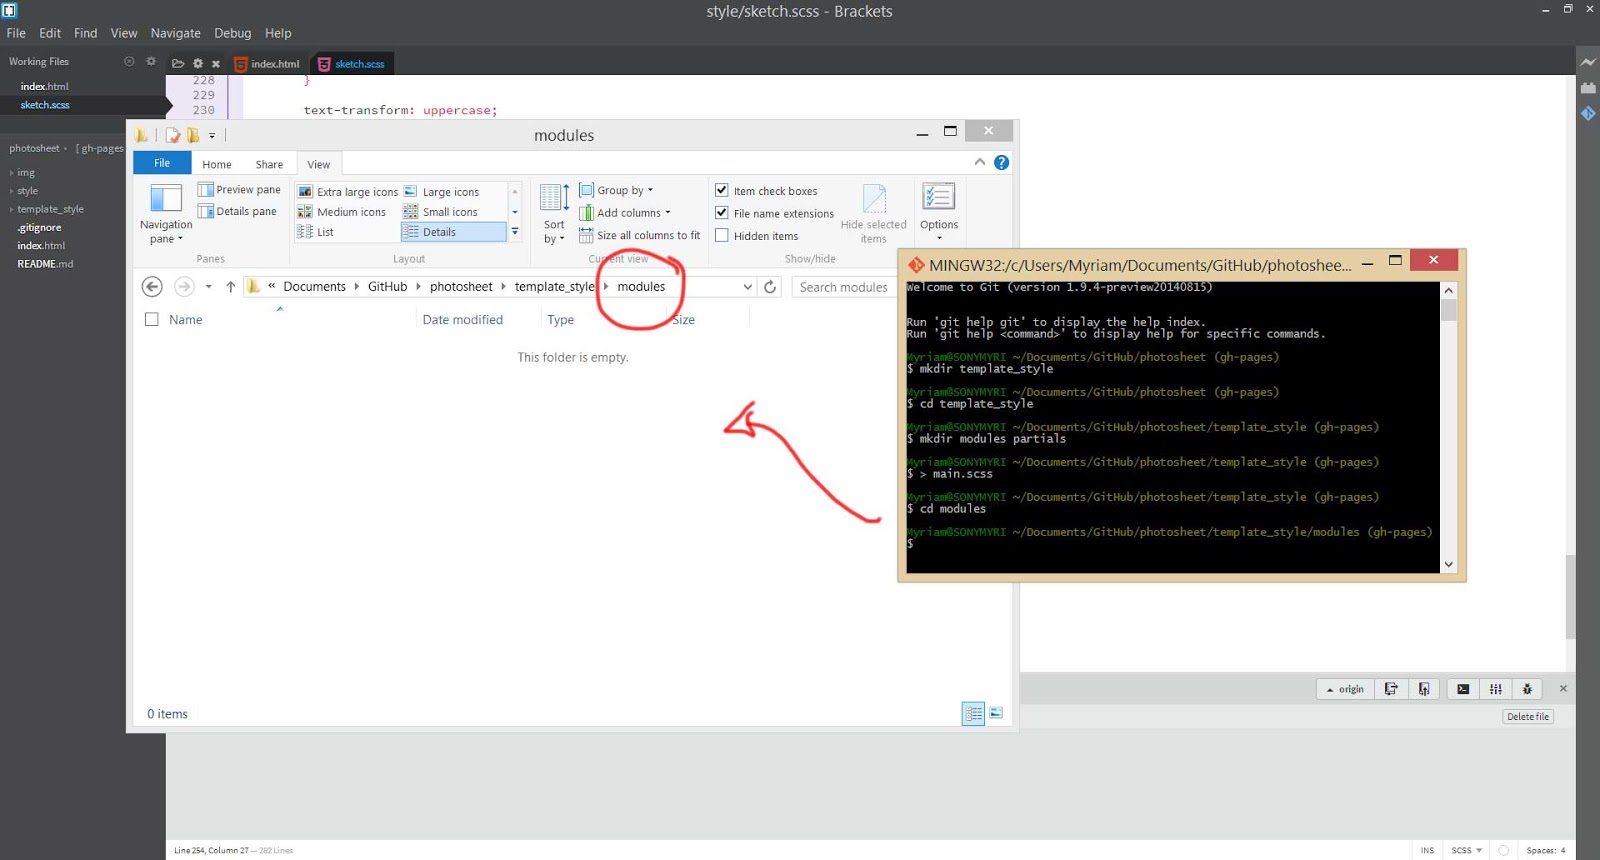Click the Navigation pane icon in ribbon
This screenshot has width=1600, height=860.
166,198
